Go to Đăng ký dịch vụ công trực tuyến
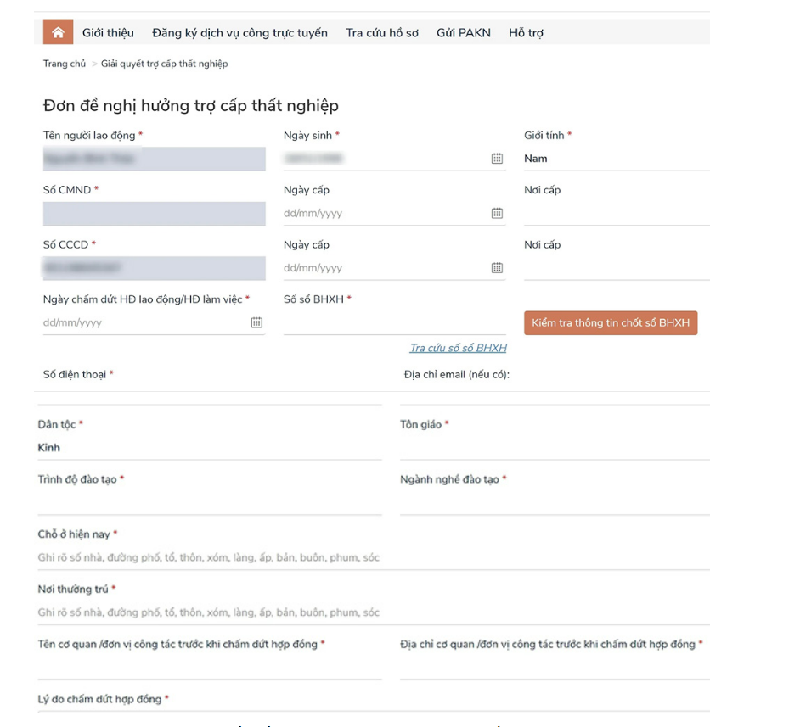 (241, 33)
